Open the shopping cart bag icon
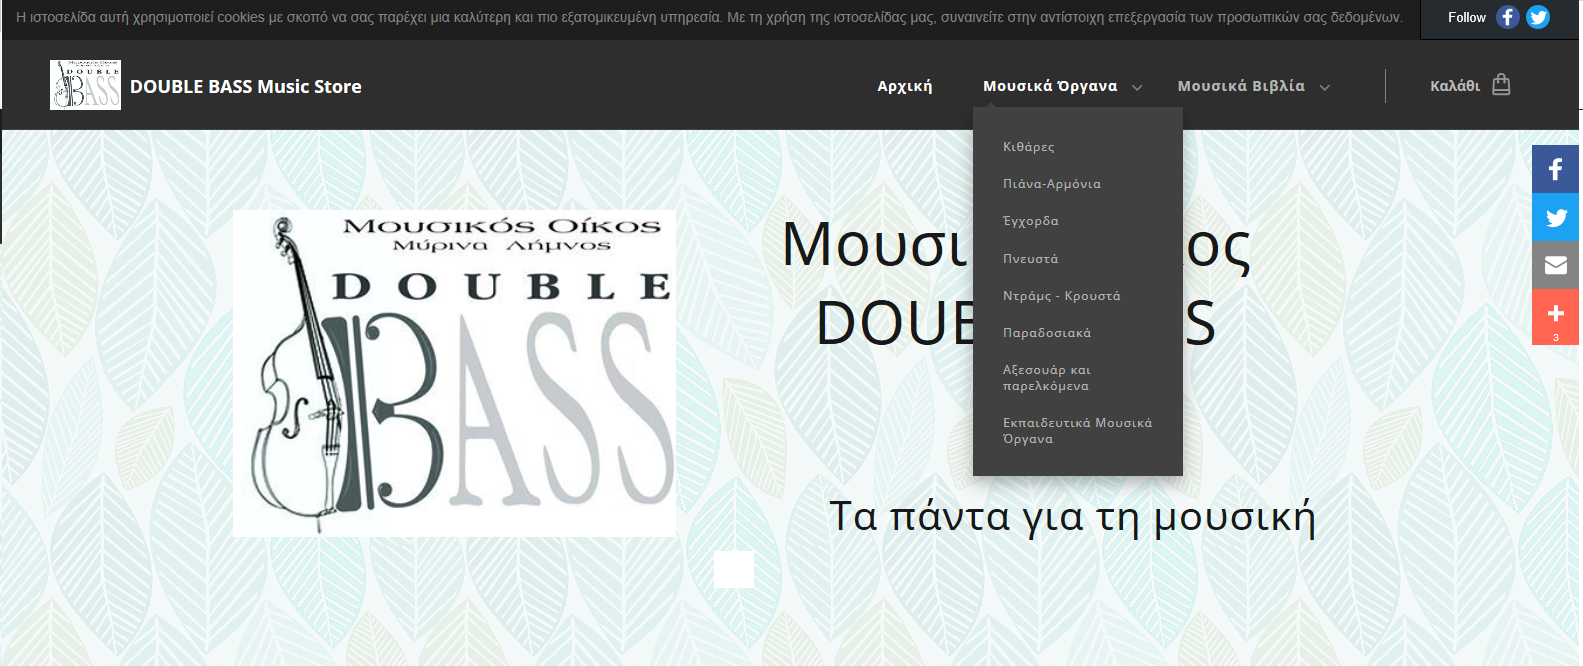Screen dimensions: 1583x666 click(1500, 85)
